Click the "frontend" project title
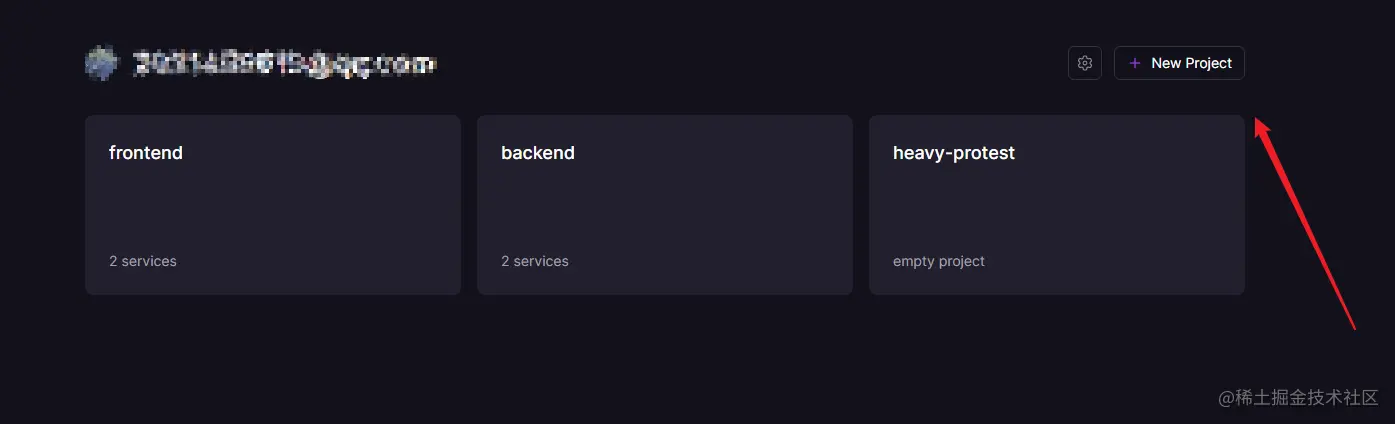This screenshot has width=1395, height=424. [x=146, y=153]
